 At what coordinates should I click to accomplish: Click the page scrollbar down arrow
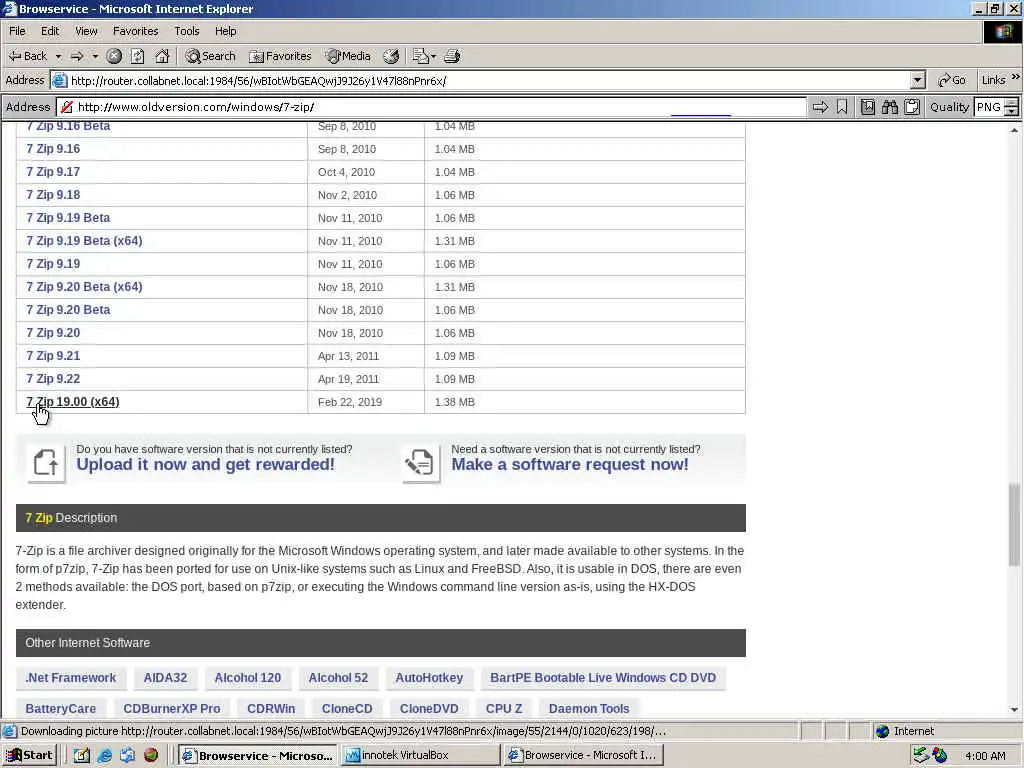pyautogui.click(x=1014, y=710)
